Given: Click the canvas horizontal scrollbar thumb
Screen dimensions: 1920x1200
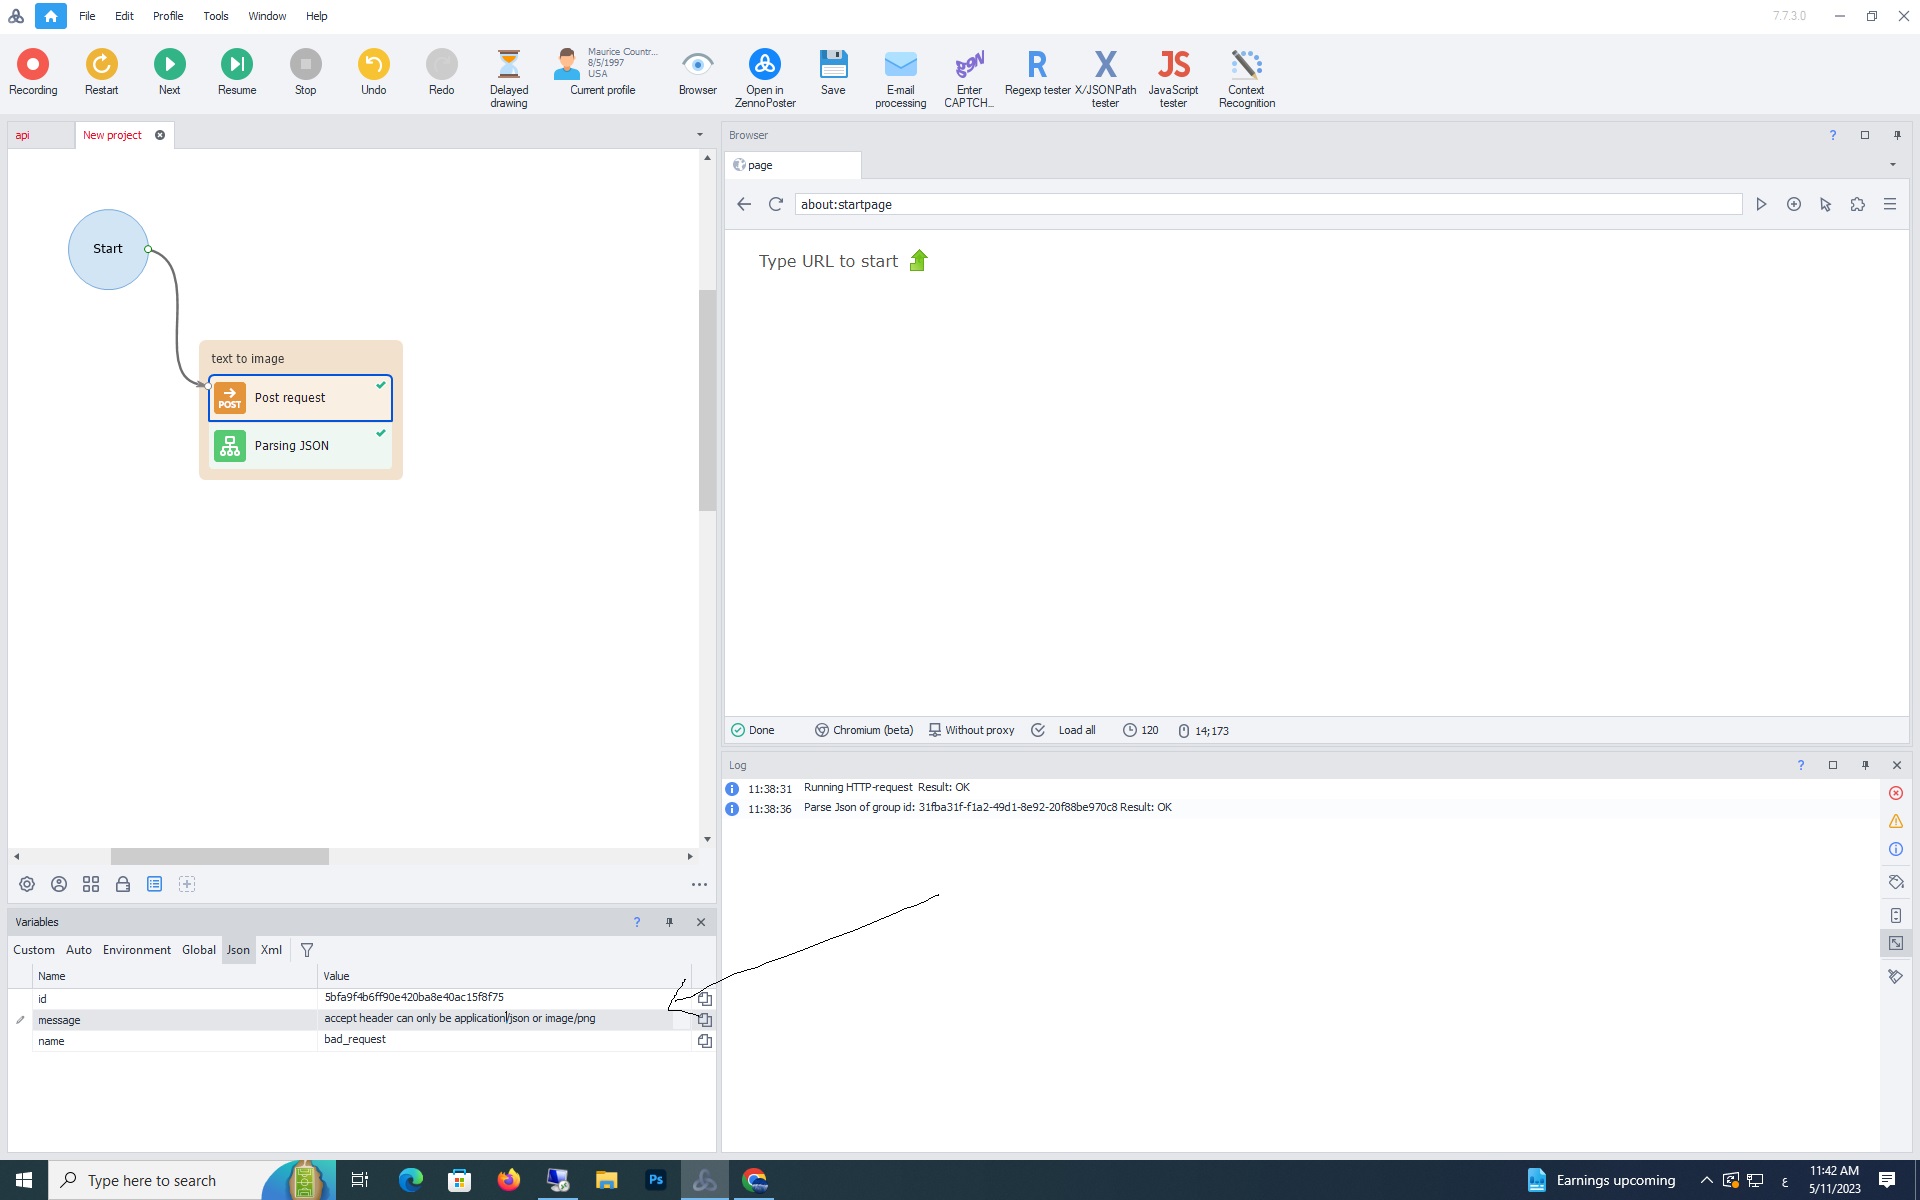Looking at the screenshot, I should coord(220,857).
